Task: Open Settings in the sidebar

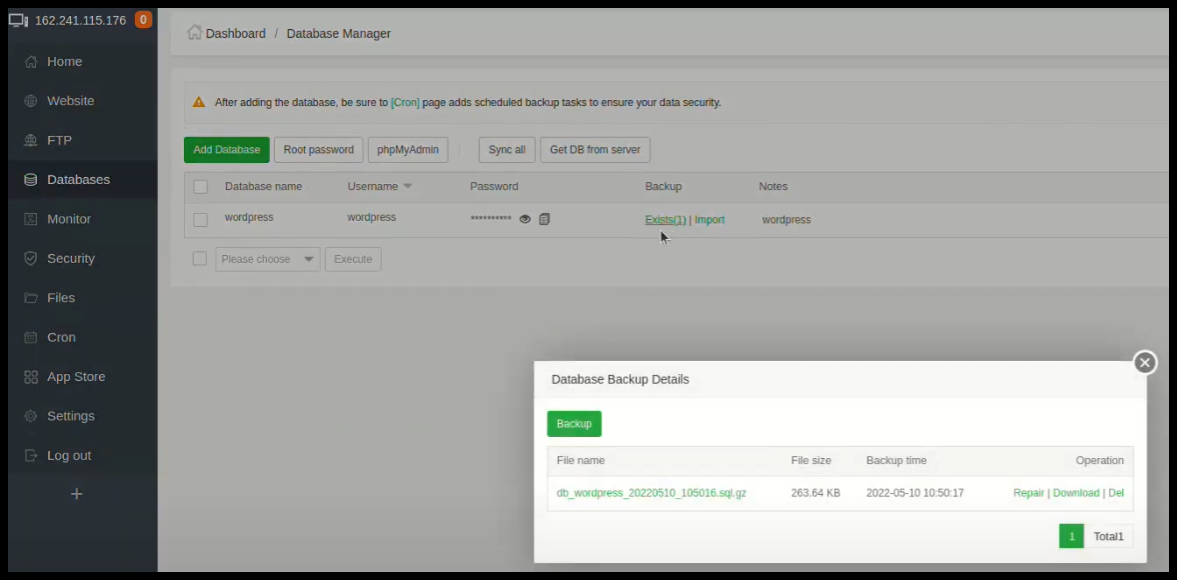Action: point(70,416)
